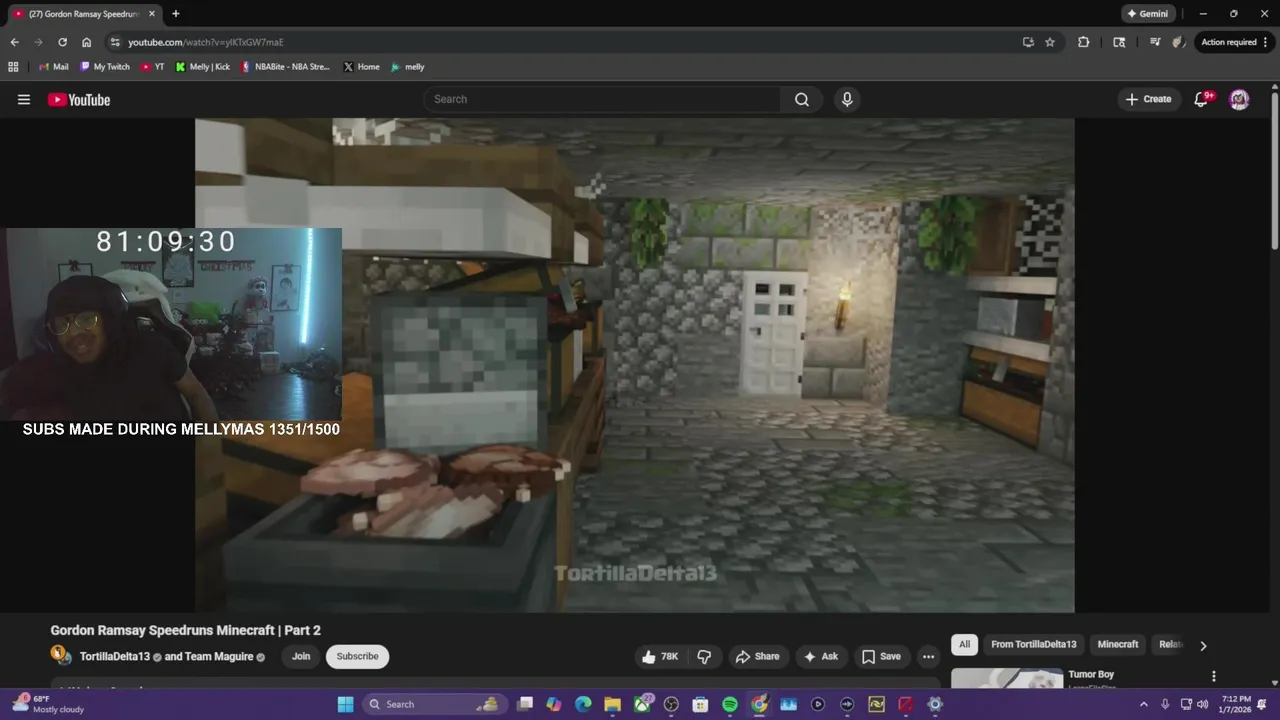The width and height of the screenshot is (1280, 720).
Task: Open YouTube notifications bell
Action: [1203, 99]
